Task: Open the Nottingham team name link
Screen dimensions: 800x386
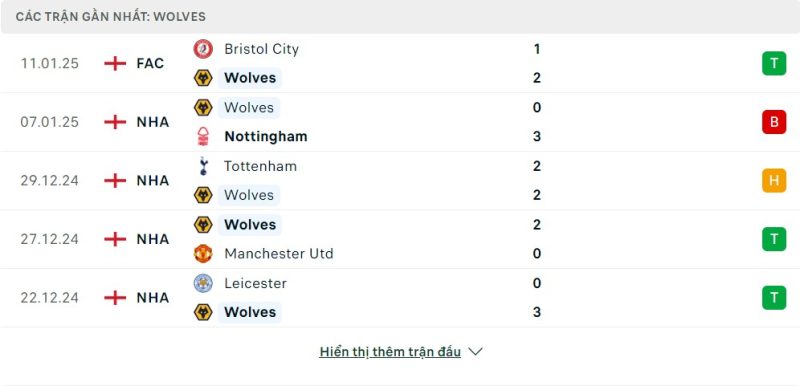Action: (266, 137)
